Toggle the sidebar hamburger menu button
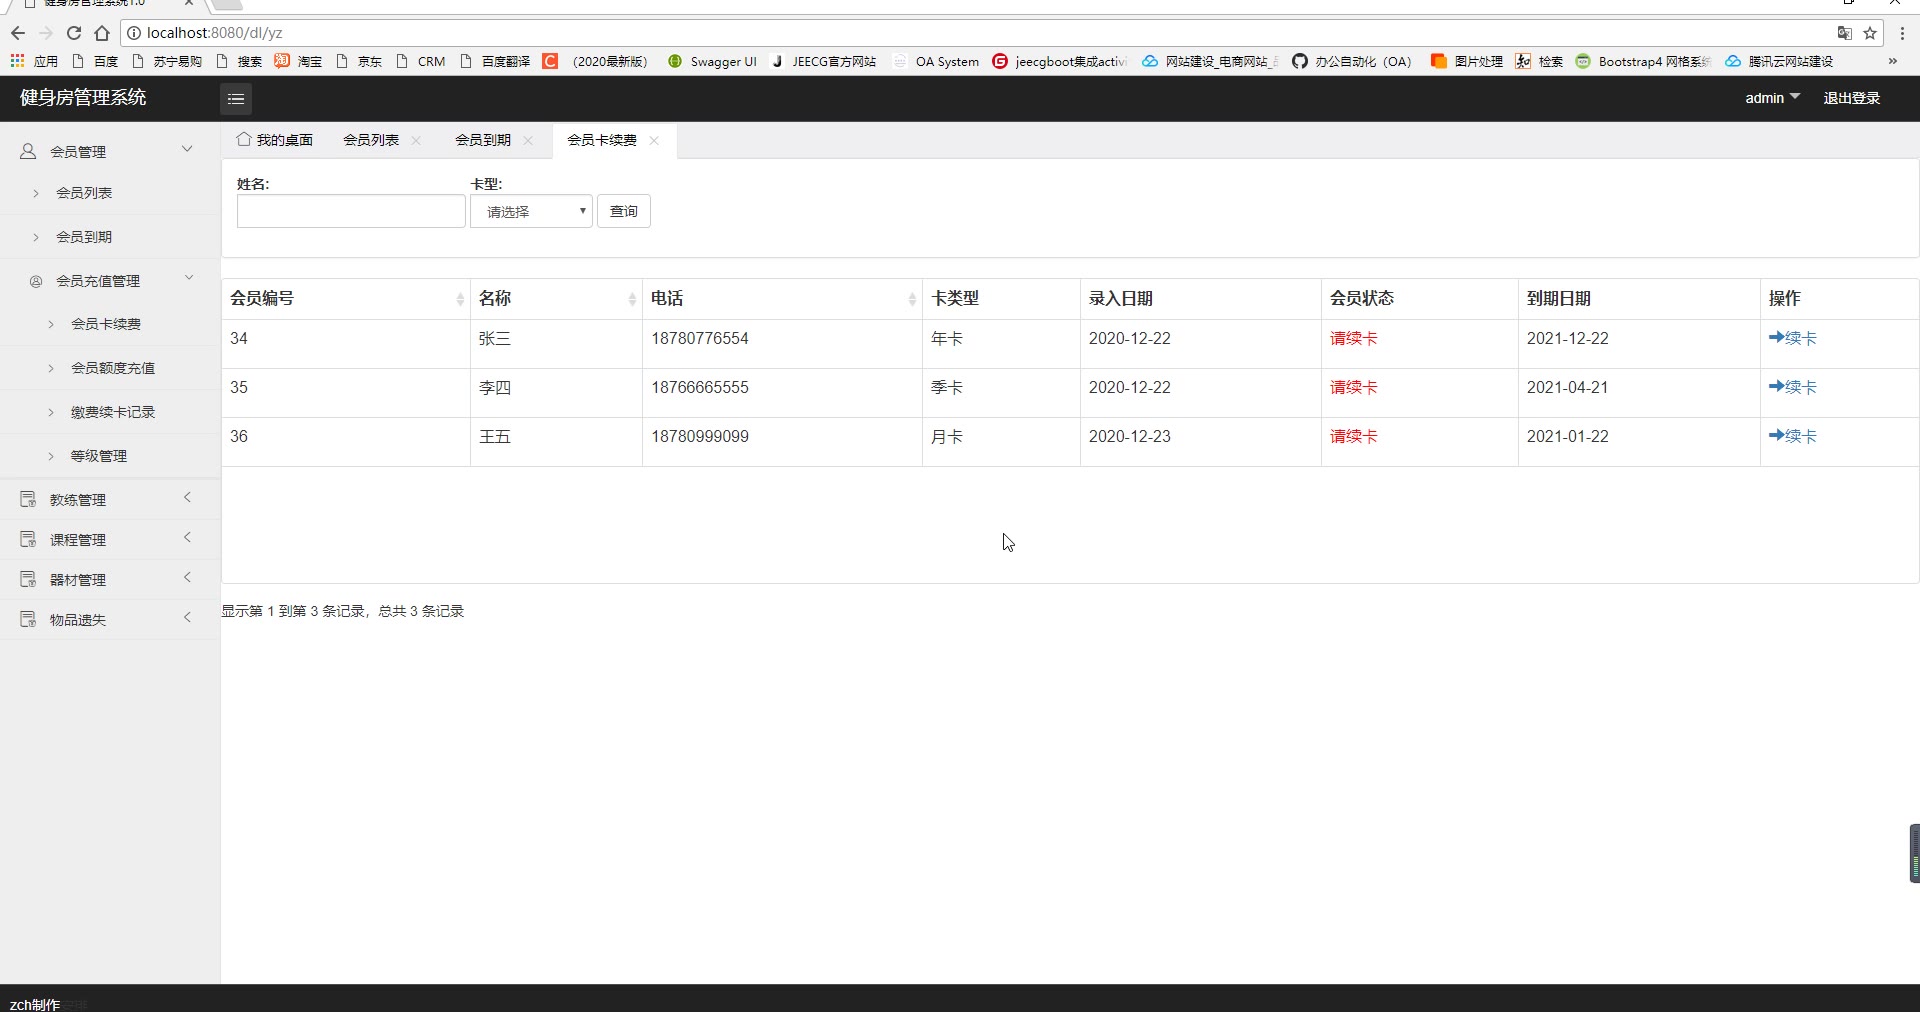Viewport: 1920px width, 1012px height. (236, 98)
